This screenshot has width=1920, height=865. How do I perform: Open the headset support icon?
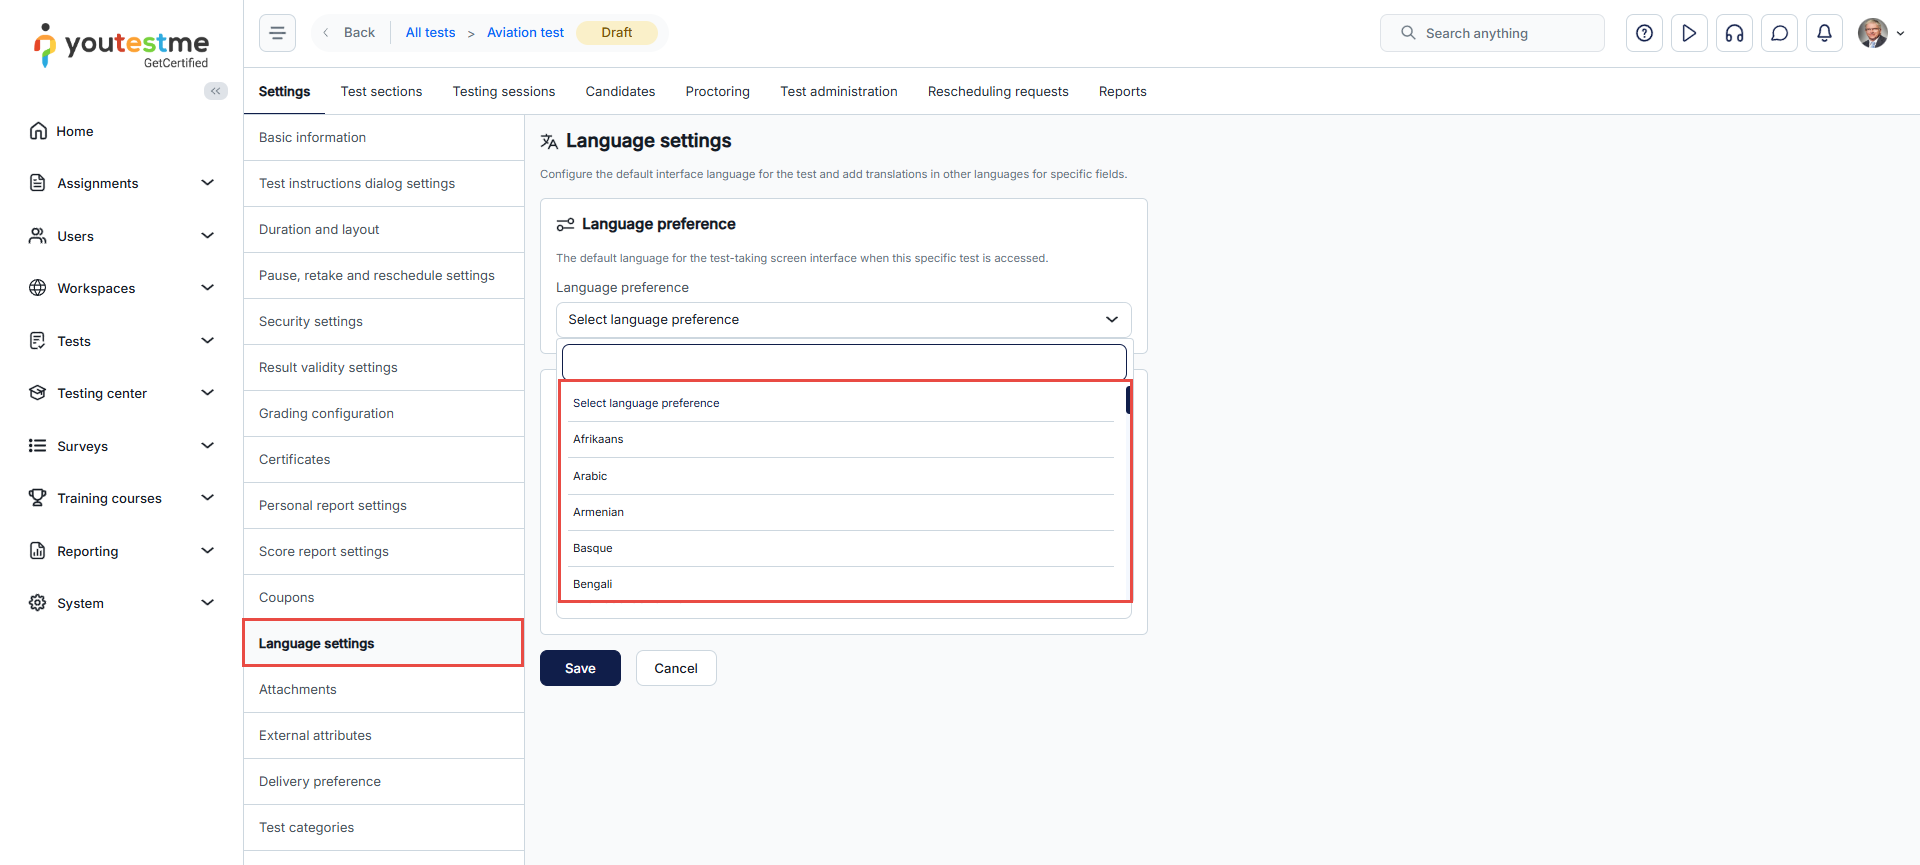1734,33
